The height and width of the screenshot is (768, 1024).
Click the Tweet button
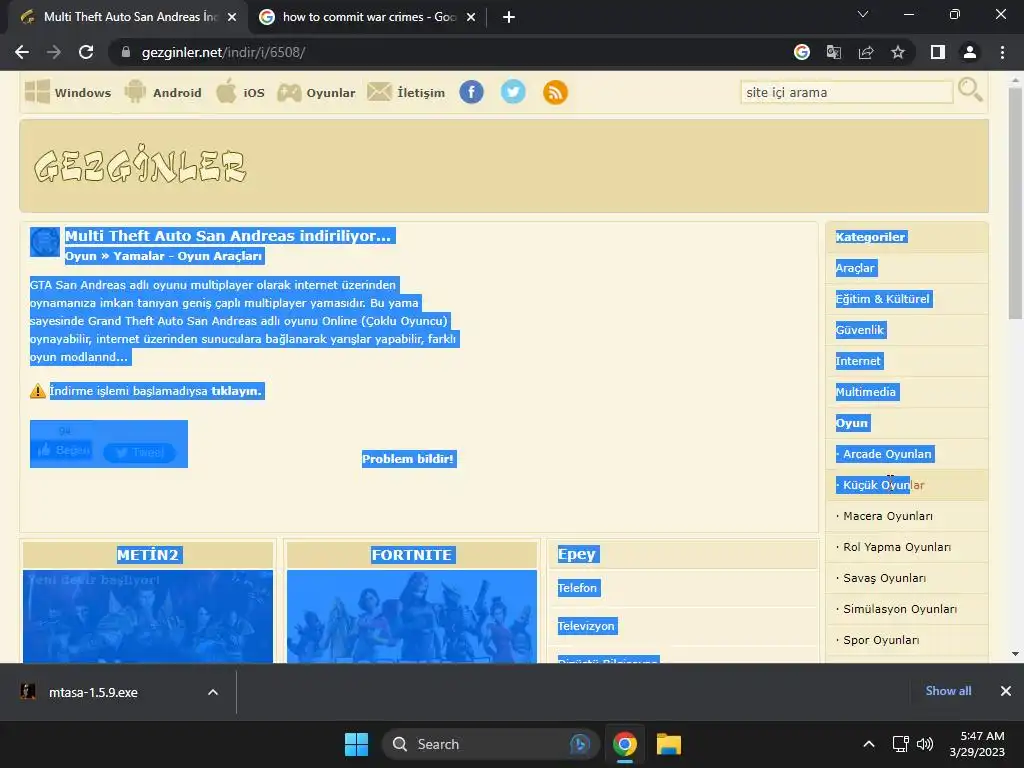pos(139,452)
